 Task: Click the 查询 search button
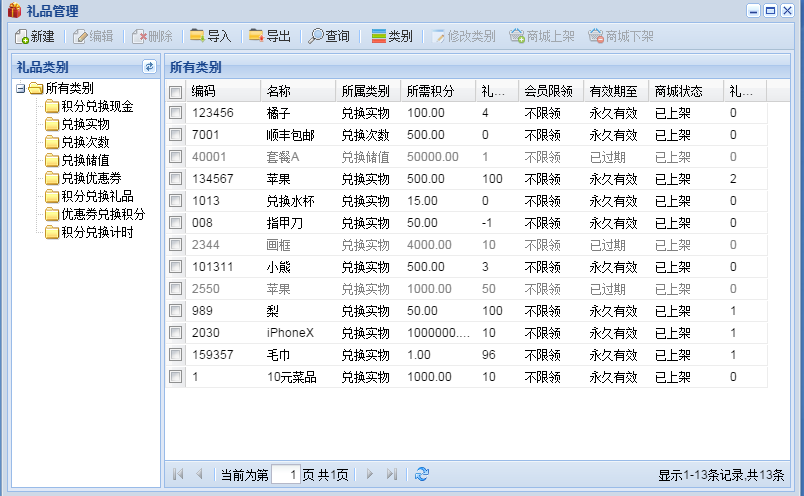(x=329, y=36)
